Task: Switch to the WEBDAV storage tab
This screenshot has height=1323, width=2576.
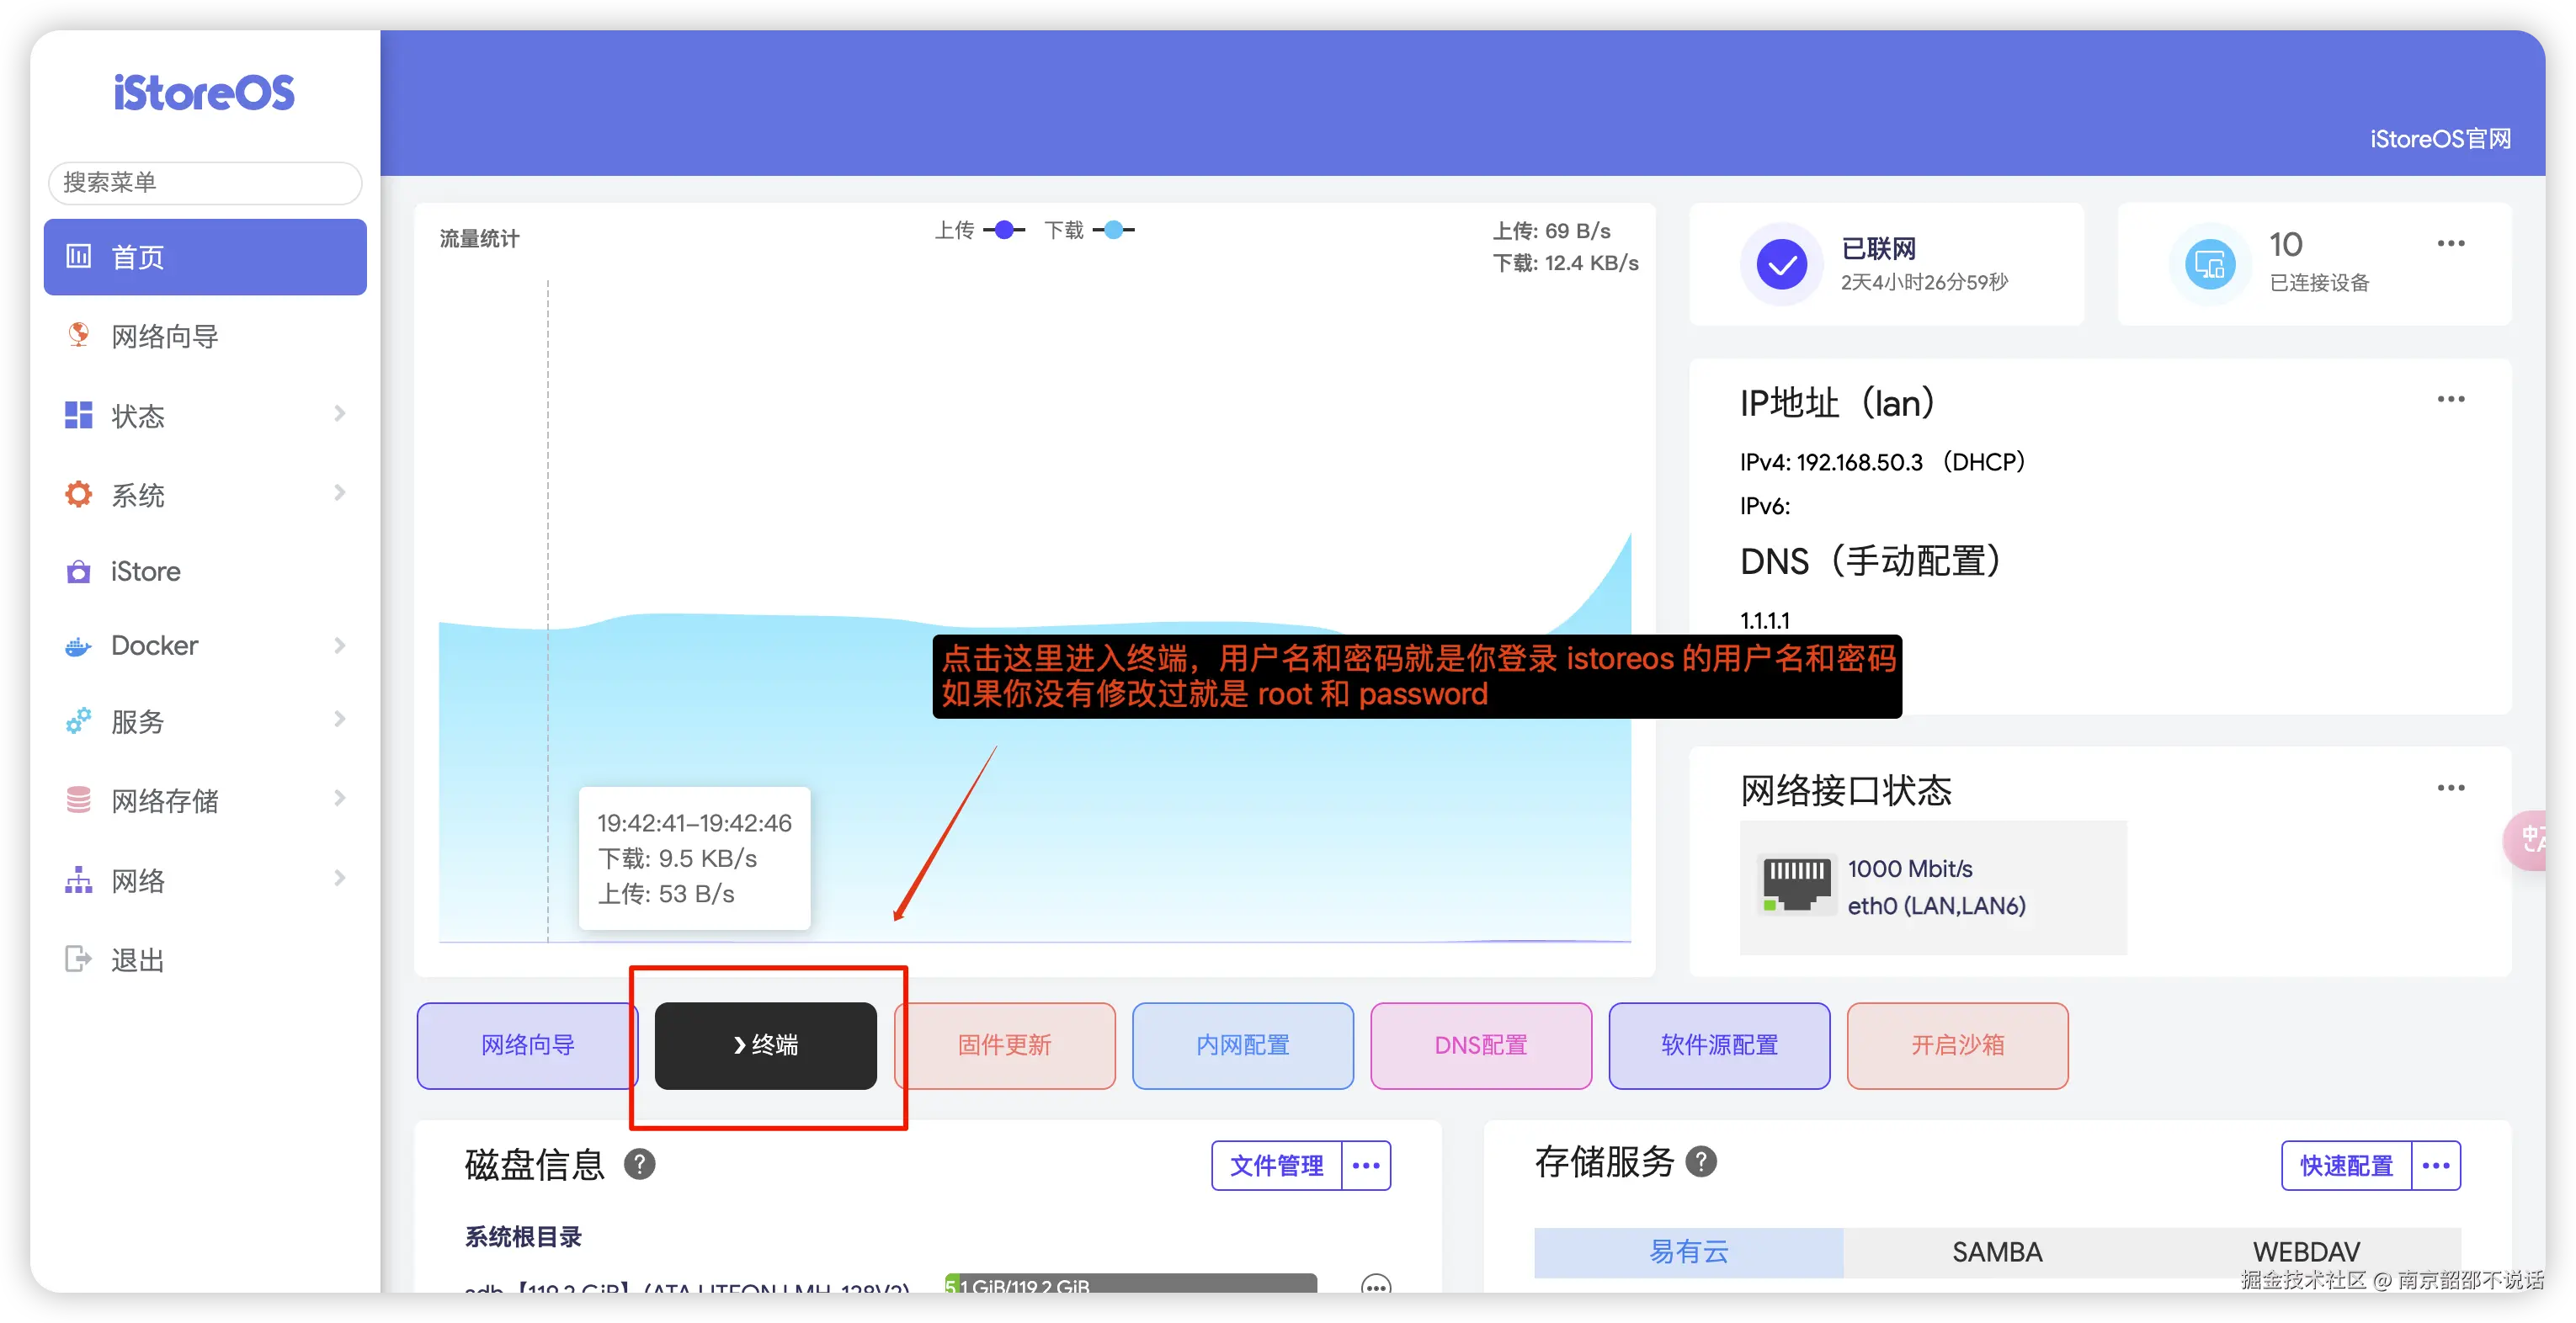Action: (x=2305, y=1251)
